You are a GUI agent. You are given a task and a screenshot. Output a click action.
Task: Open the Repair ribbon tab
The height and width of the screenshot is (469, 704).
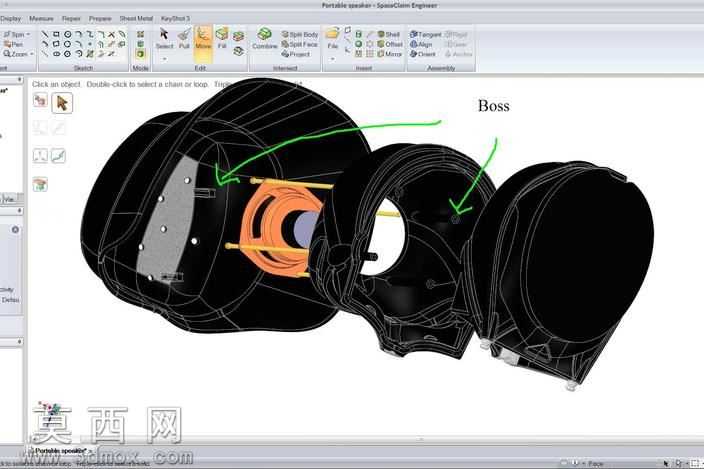[71, 18]
